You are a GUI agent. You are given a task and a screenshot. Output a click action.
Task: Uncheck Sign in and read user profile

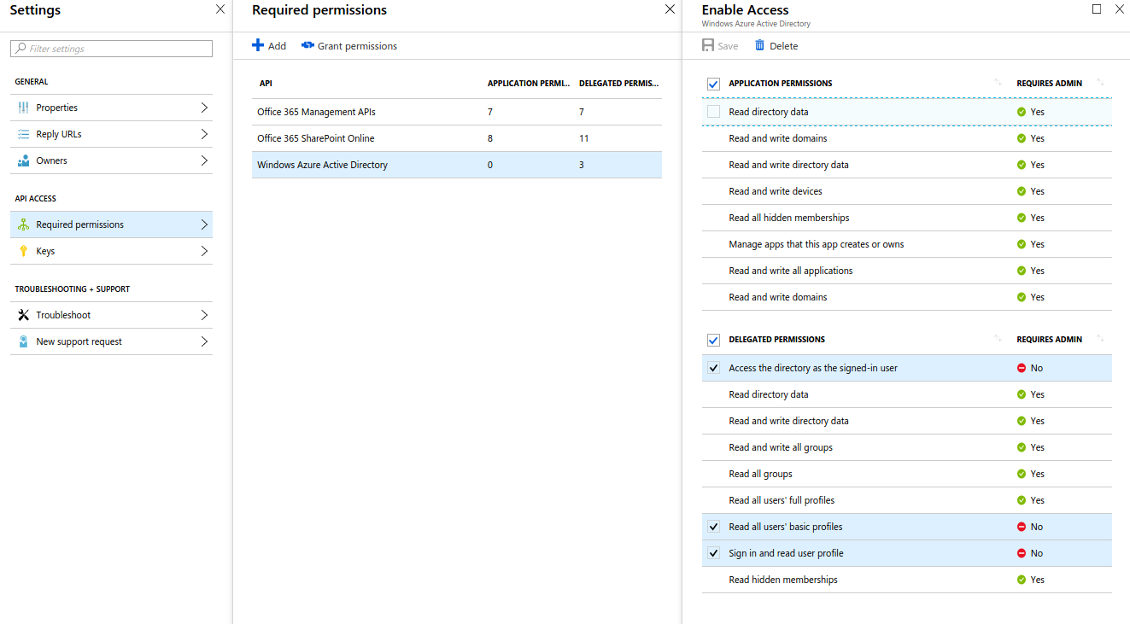tap(713, 553)
